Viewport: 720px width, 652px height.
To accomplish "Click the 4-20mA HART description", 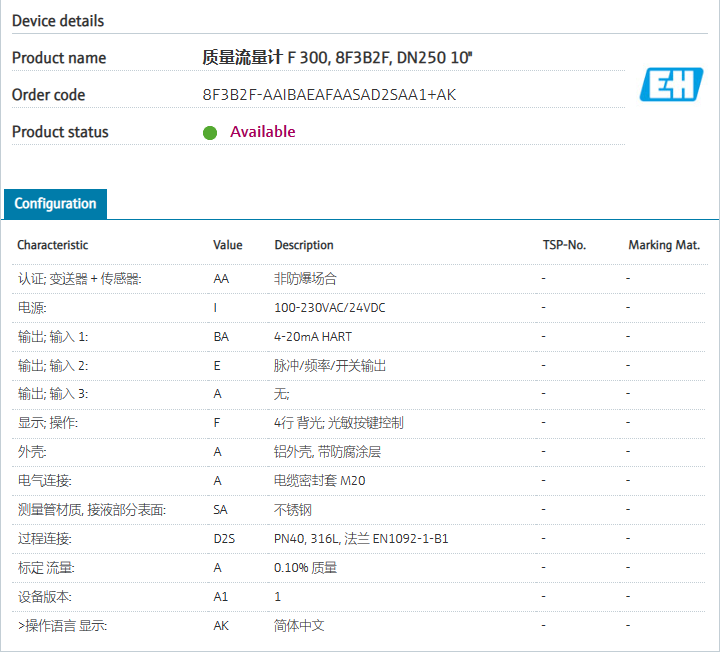I will 312,337.
